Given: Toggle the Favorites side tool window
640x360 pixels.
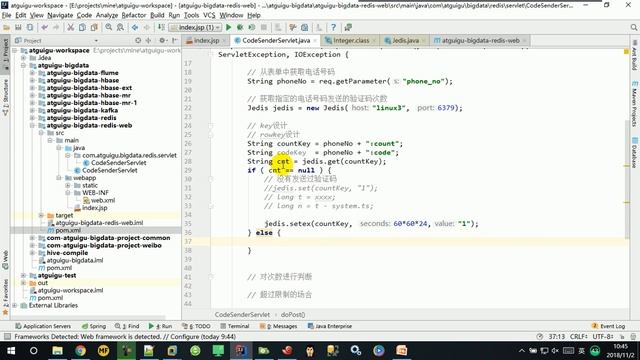Looking at the screenshot, I should click(5, 297).
